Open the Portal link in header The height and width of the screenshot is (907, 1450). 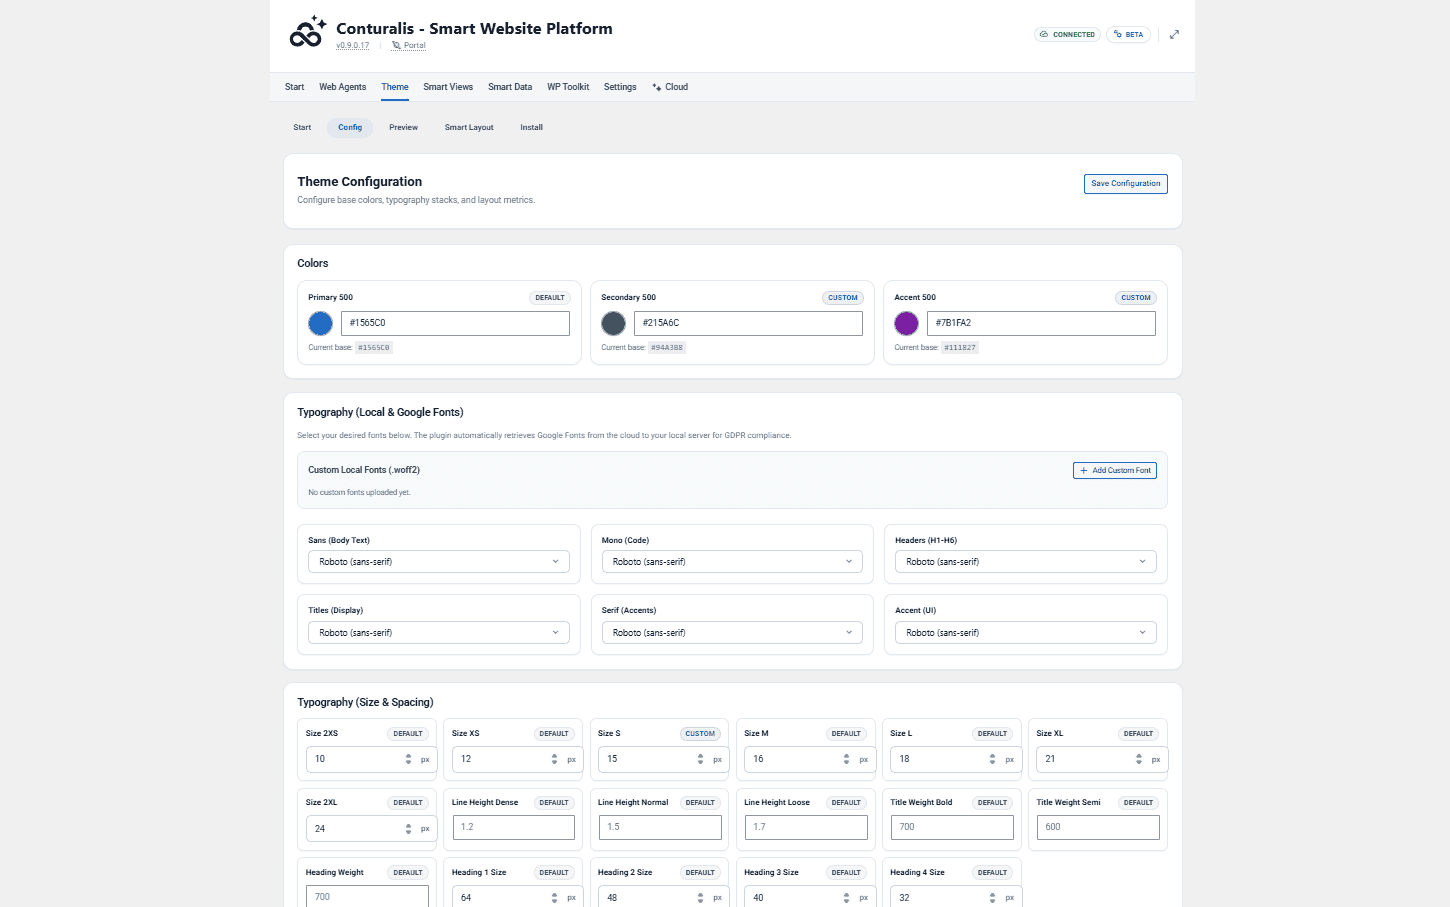click(x=409, y=45)
